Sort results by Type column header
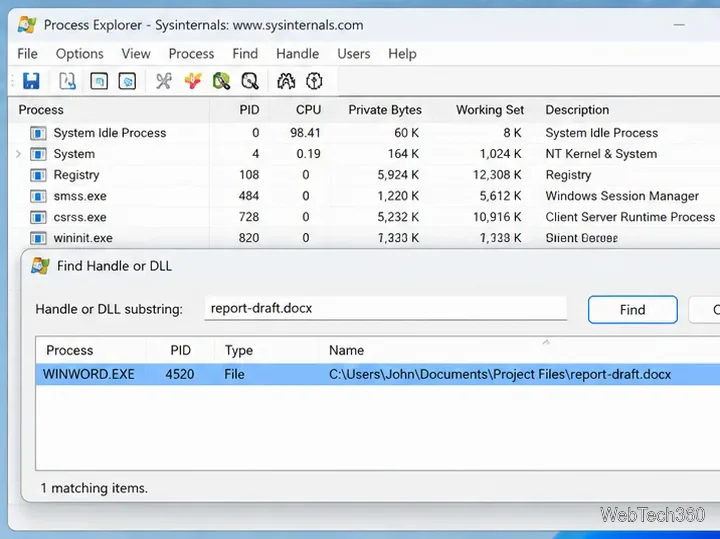Image resolution: width=720 pixels, height=539 pixels. [x=239, y=350]
